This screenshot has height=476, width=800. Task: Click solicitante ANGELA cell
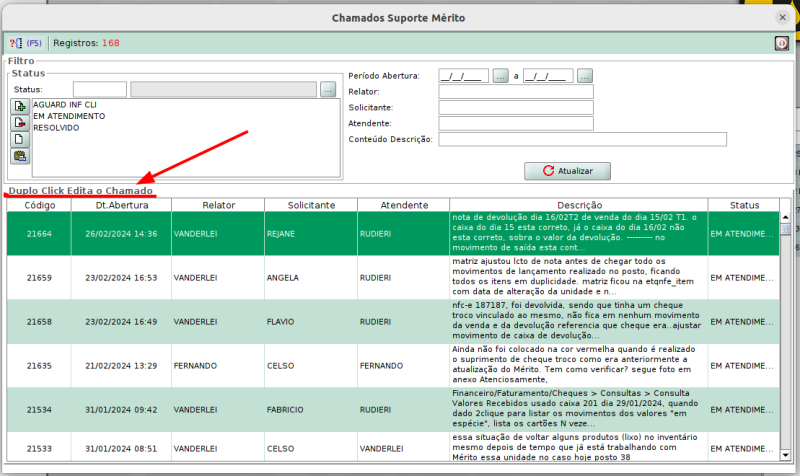click(311, 278)
